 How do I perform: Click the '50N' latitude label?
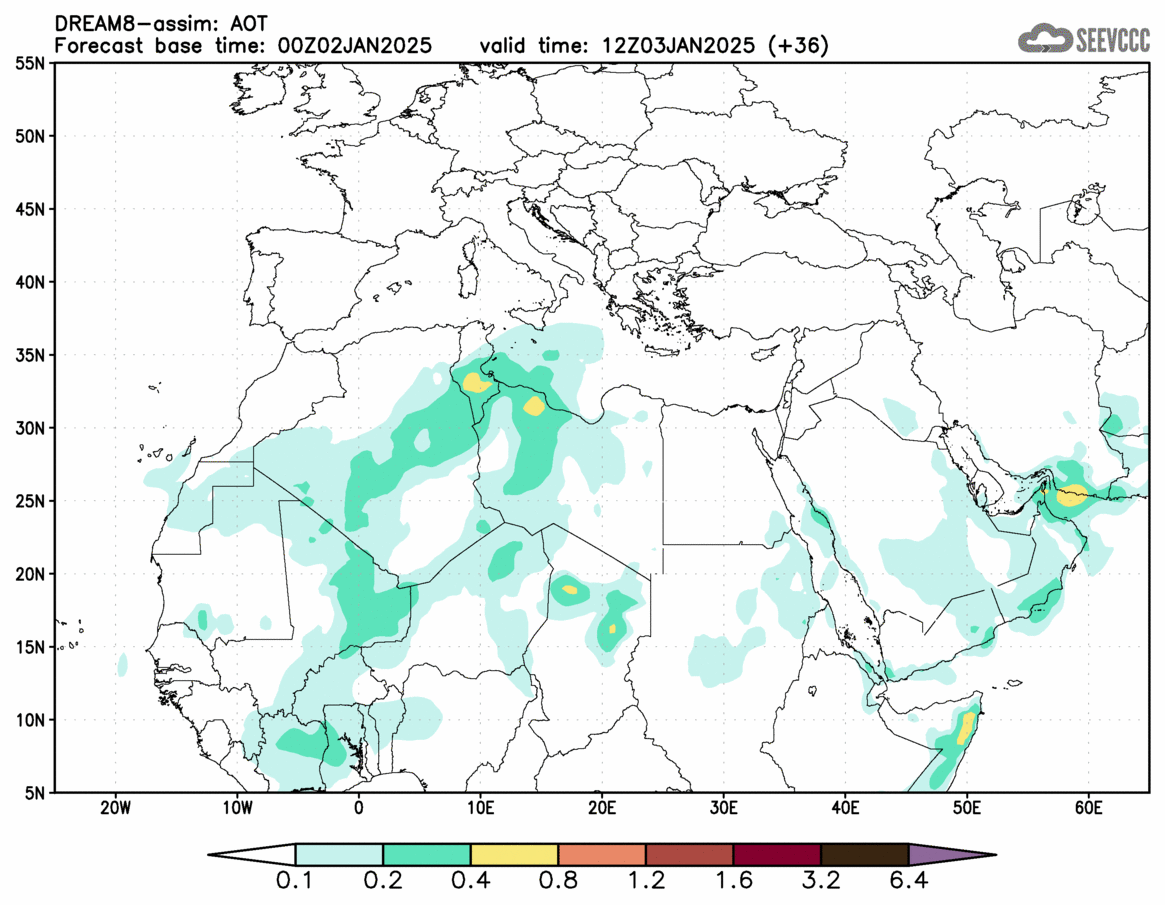click(x=30, y=137)
